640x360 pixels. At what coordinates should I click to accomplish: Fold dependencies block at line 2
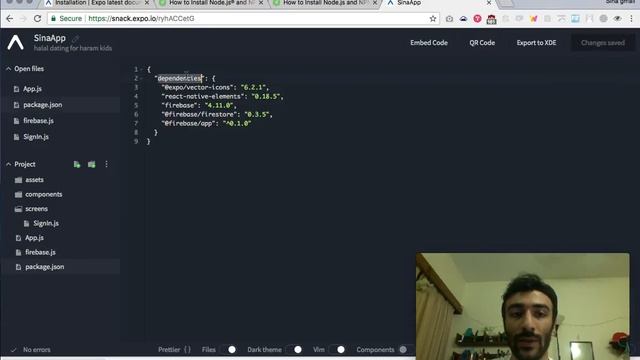pos(141,78)
